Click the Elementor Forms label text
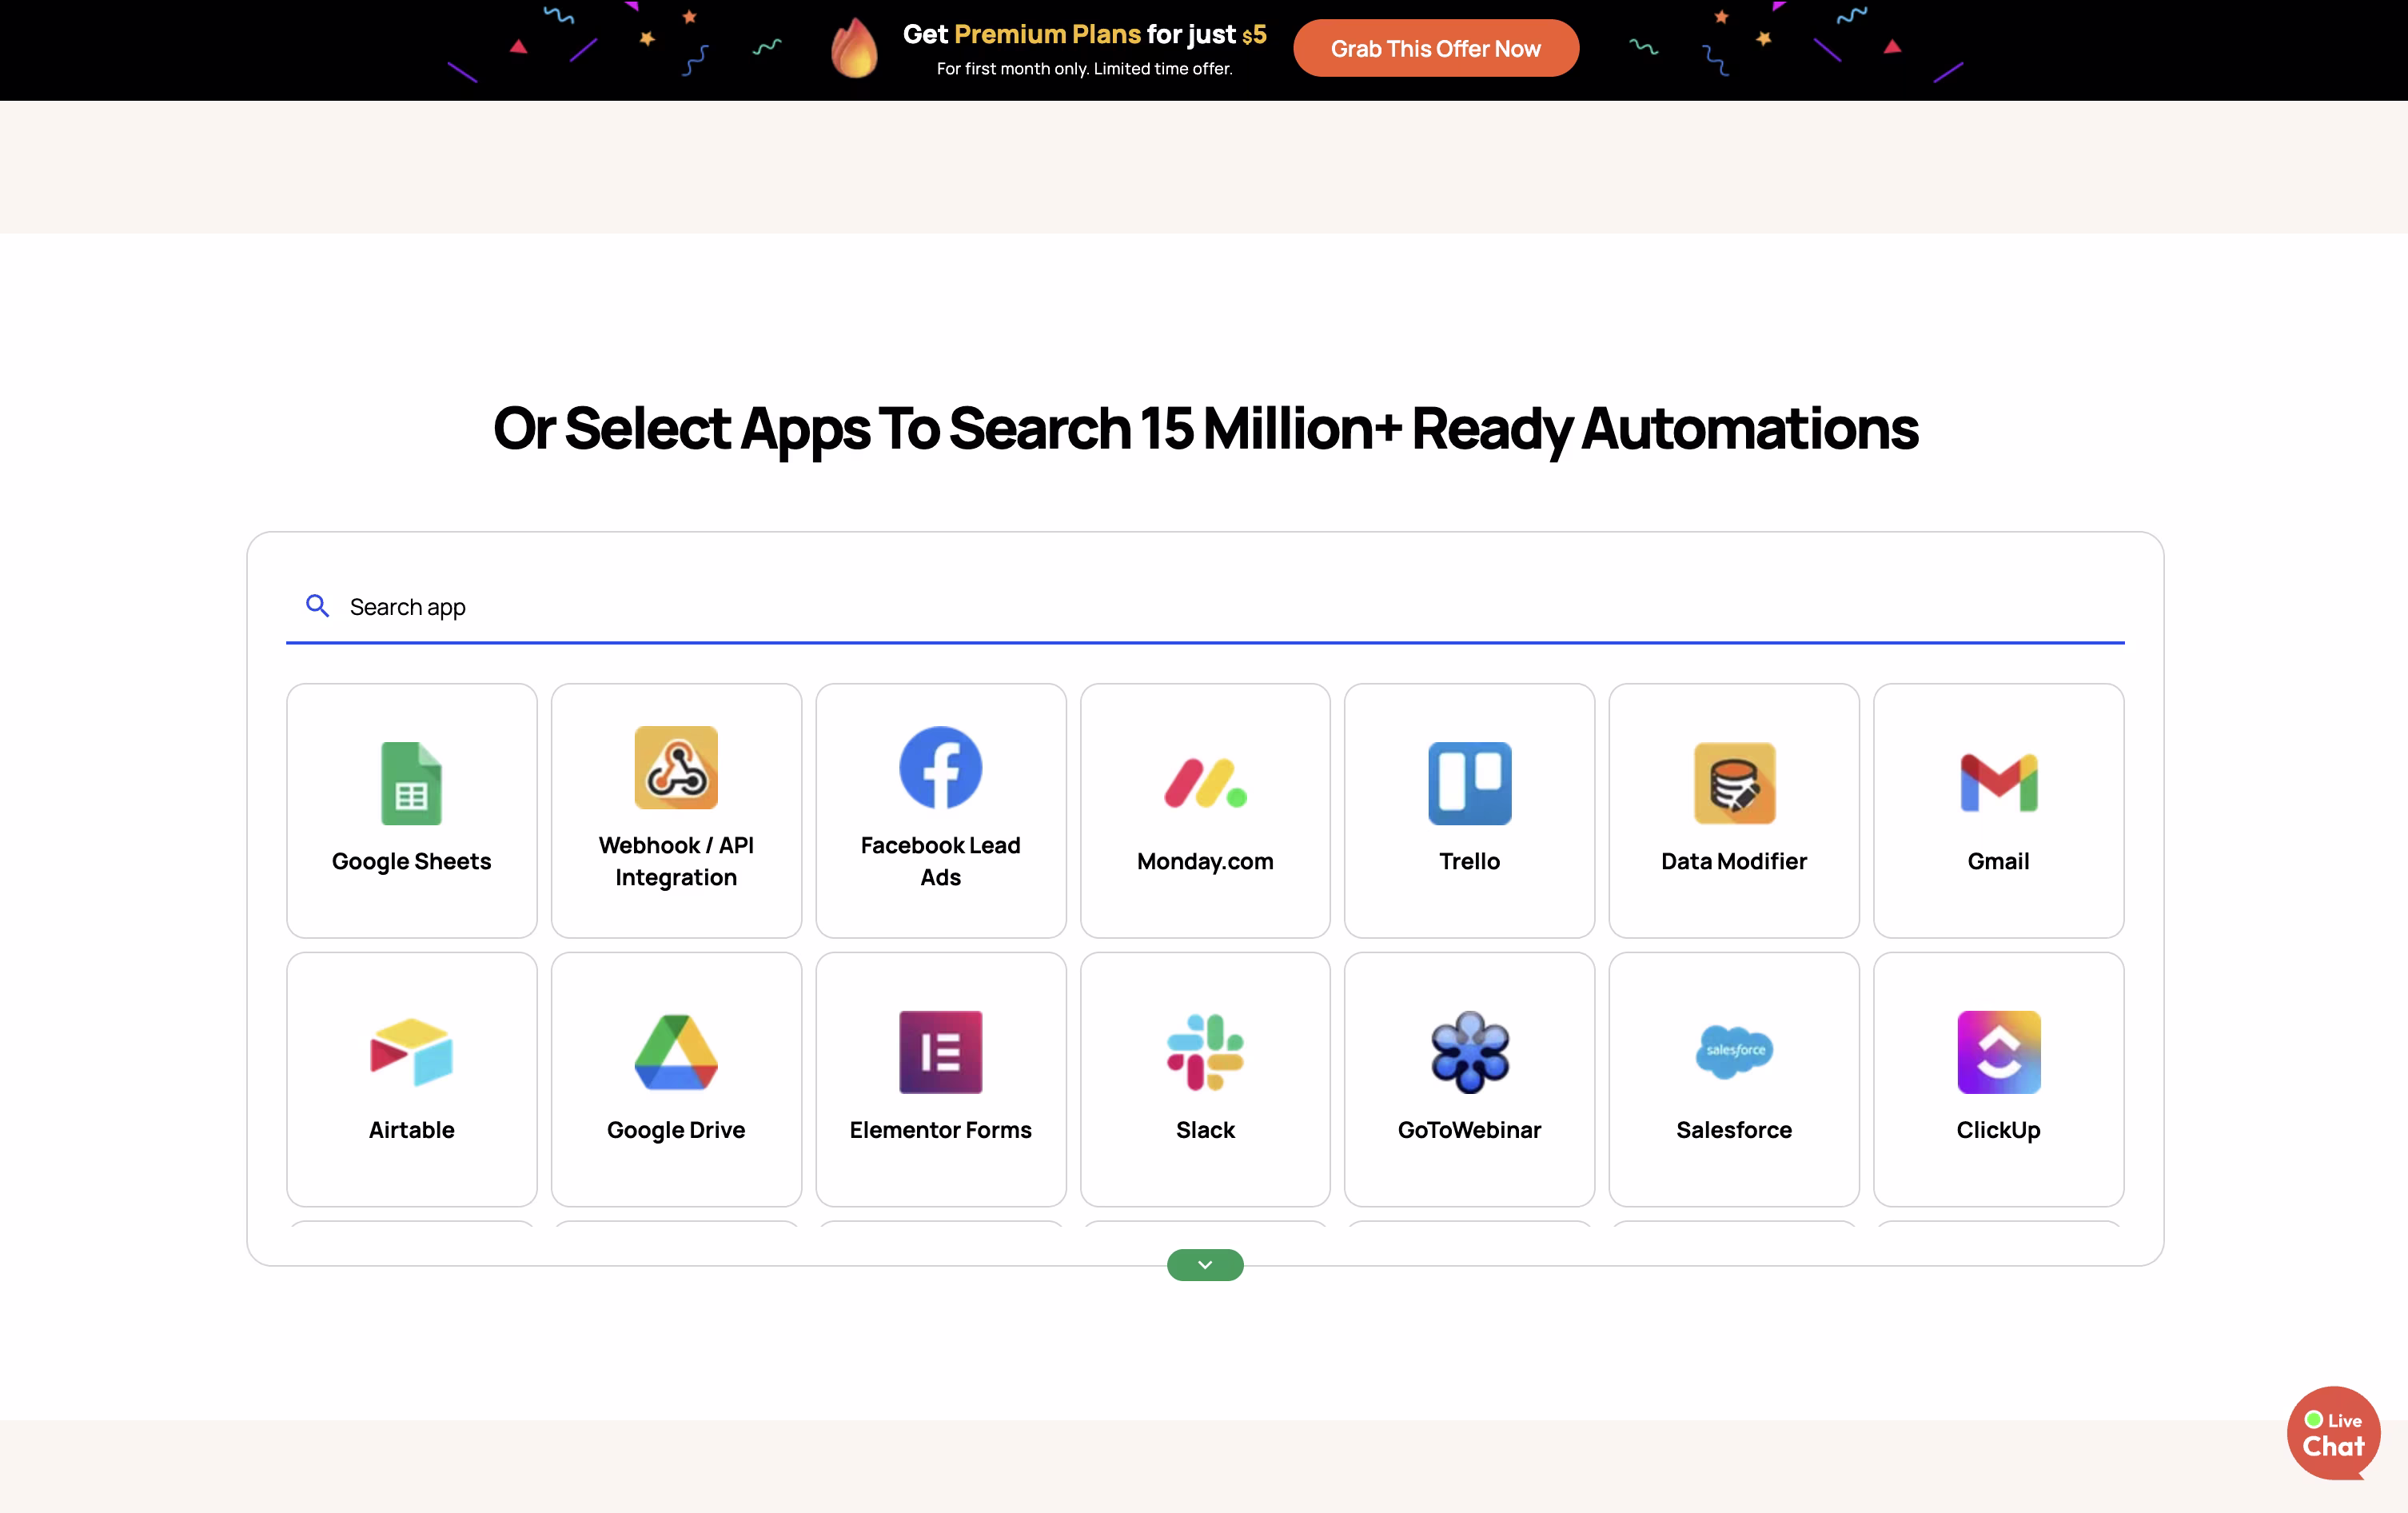 [x=940, y=1129]
